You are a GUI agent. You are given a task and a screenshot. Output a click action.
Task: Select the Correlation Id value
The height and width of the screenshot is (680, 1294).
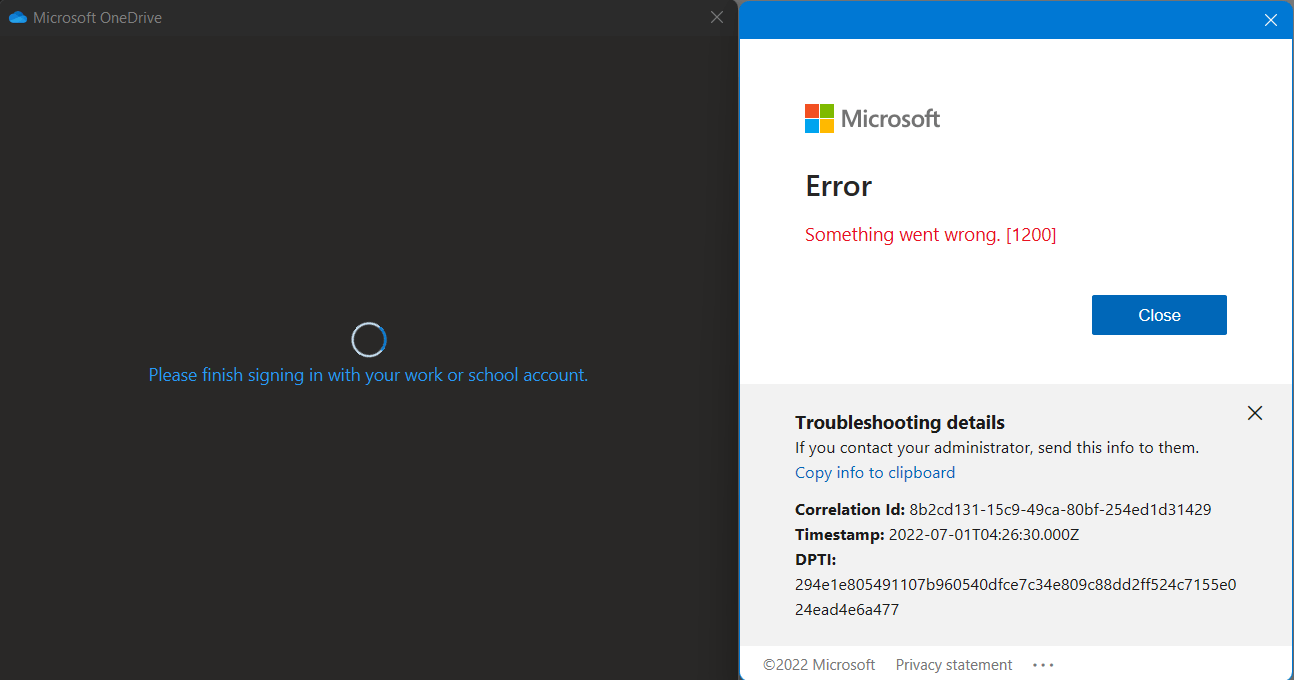pos(1060,509)
